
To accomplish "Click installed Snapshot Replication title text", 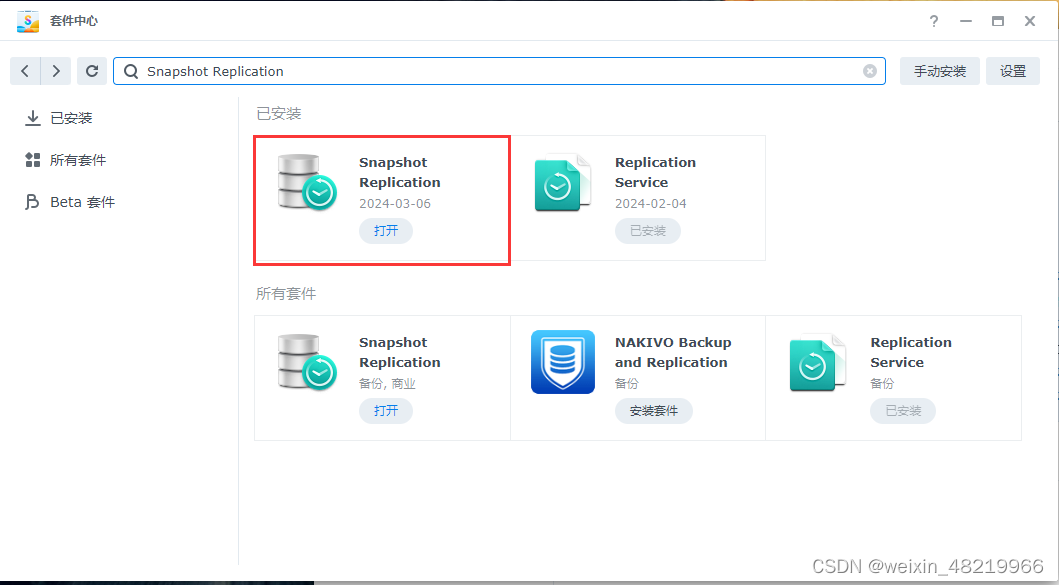I will 400,172.
